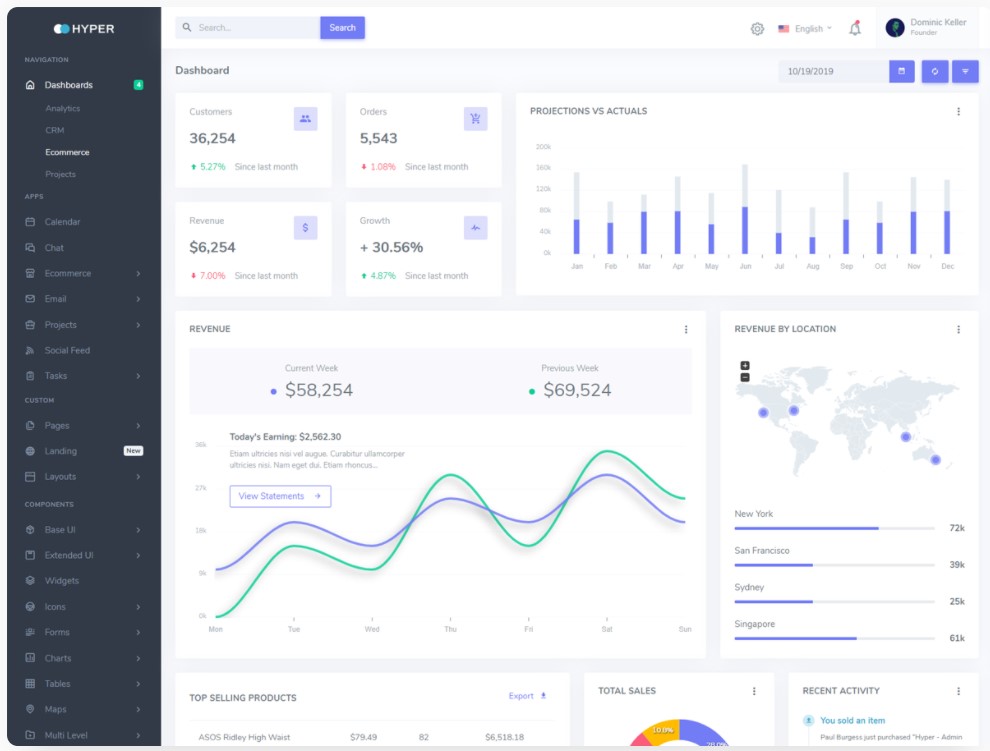Screen dimensions: 990x751
Task: Open the 'You sold an item' activity
Action: pyautogui.click(x=852, y=720)
